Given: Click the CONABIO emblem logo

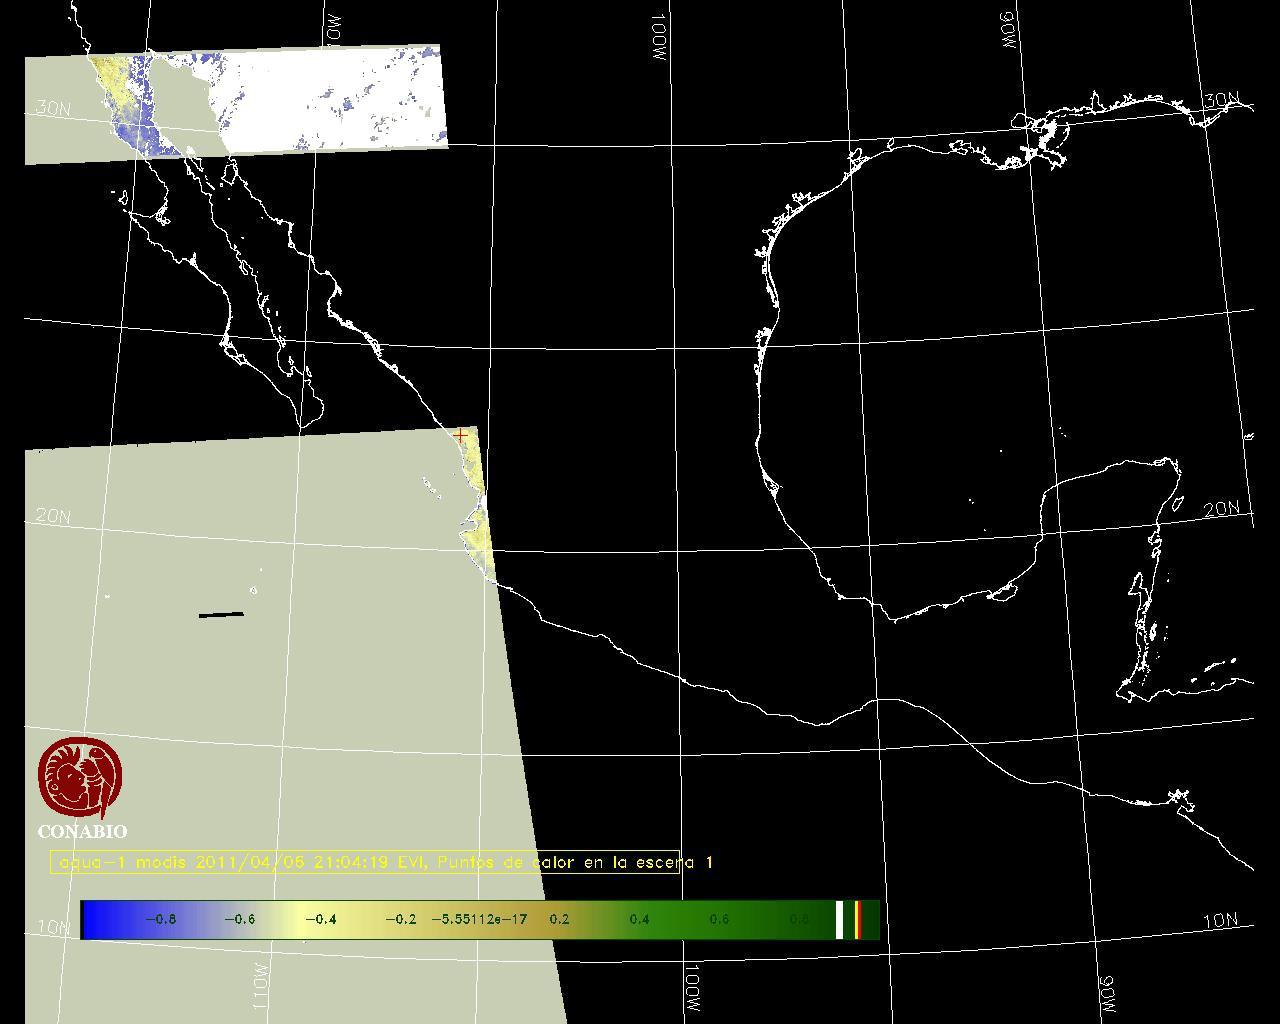Looking at the screenshot, I should click(x=82, y=777).
